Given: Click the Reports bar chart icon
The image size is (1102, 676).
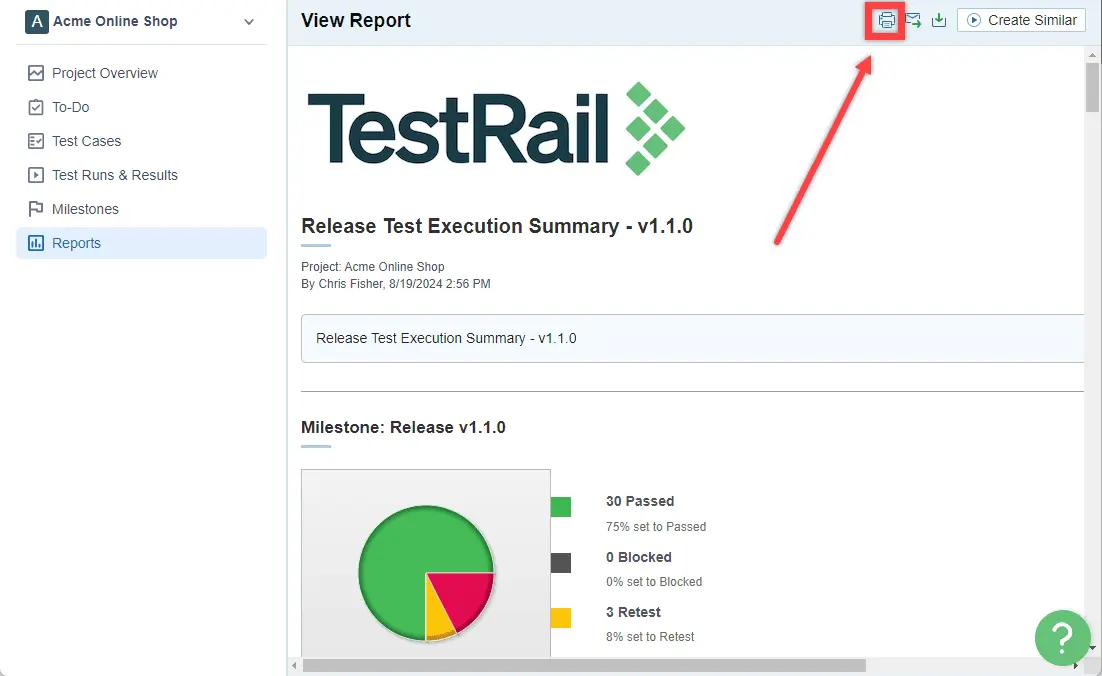Looking at the screenshot, I should 36,243.
